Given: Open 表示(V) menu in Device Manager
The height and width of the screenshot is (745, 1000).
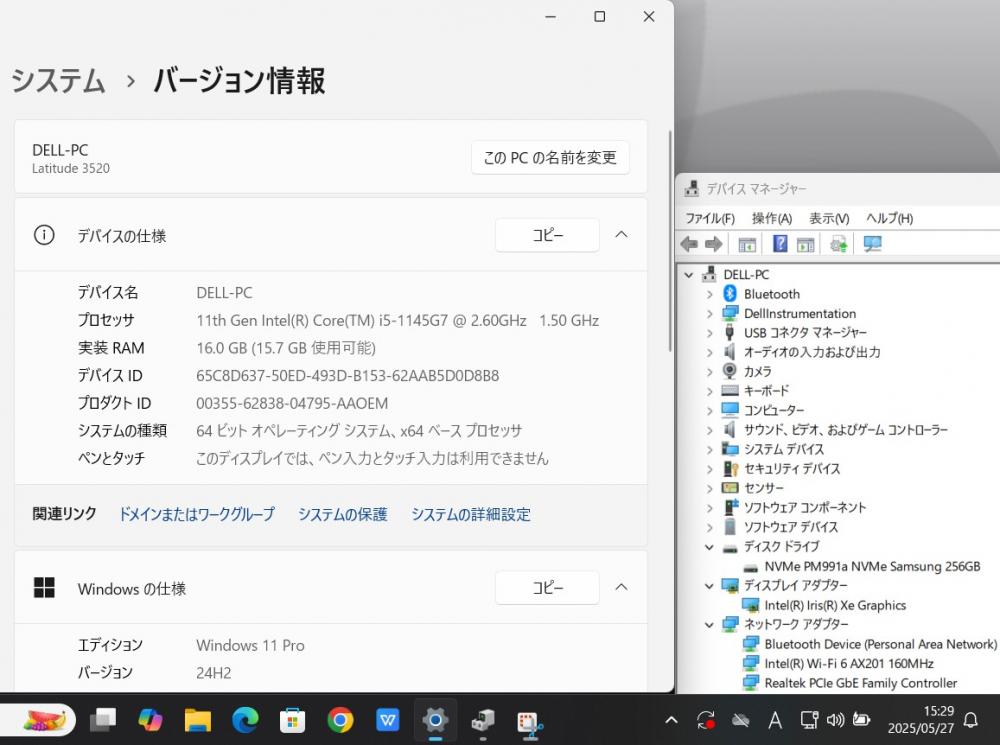Looking at the screenshot, I should point(829,218).
